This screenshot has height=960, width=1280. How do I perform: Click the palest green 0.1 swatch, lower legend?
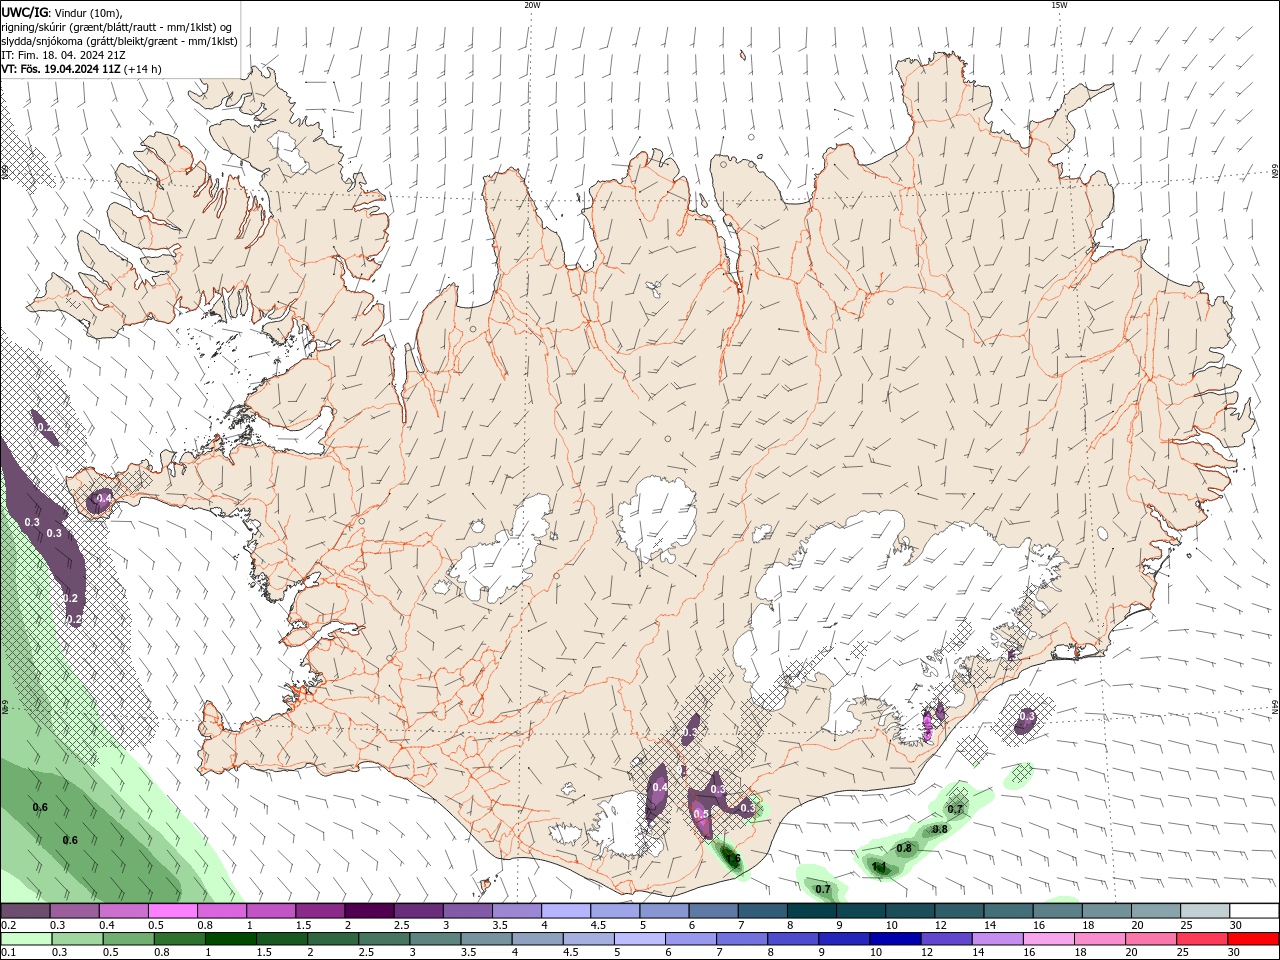[x=27, y=939]
